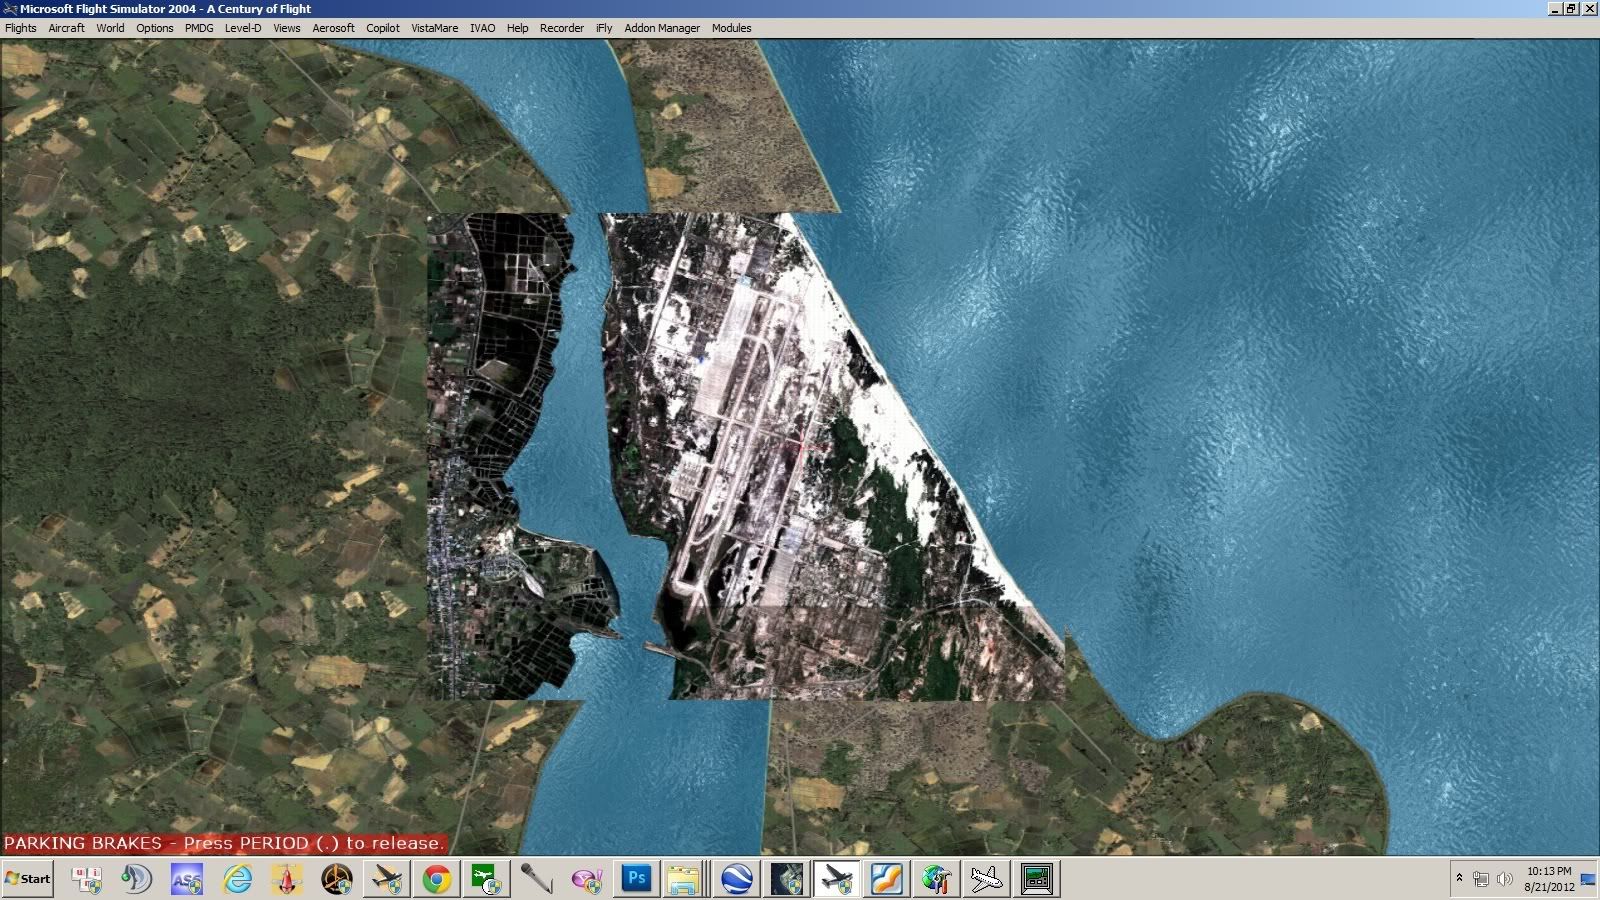The image size is (1600, 900).
Task: Click the TeamSpeak icon in the taskbar
Action: click(x=135, y=880)
